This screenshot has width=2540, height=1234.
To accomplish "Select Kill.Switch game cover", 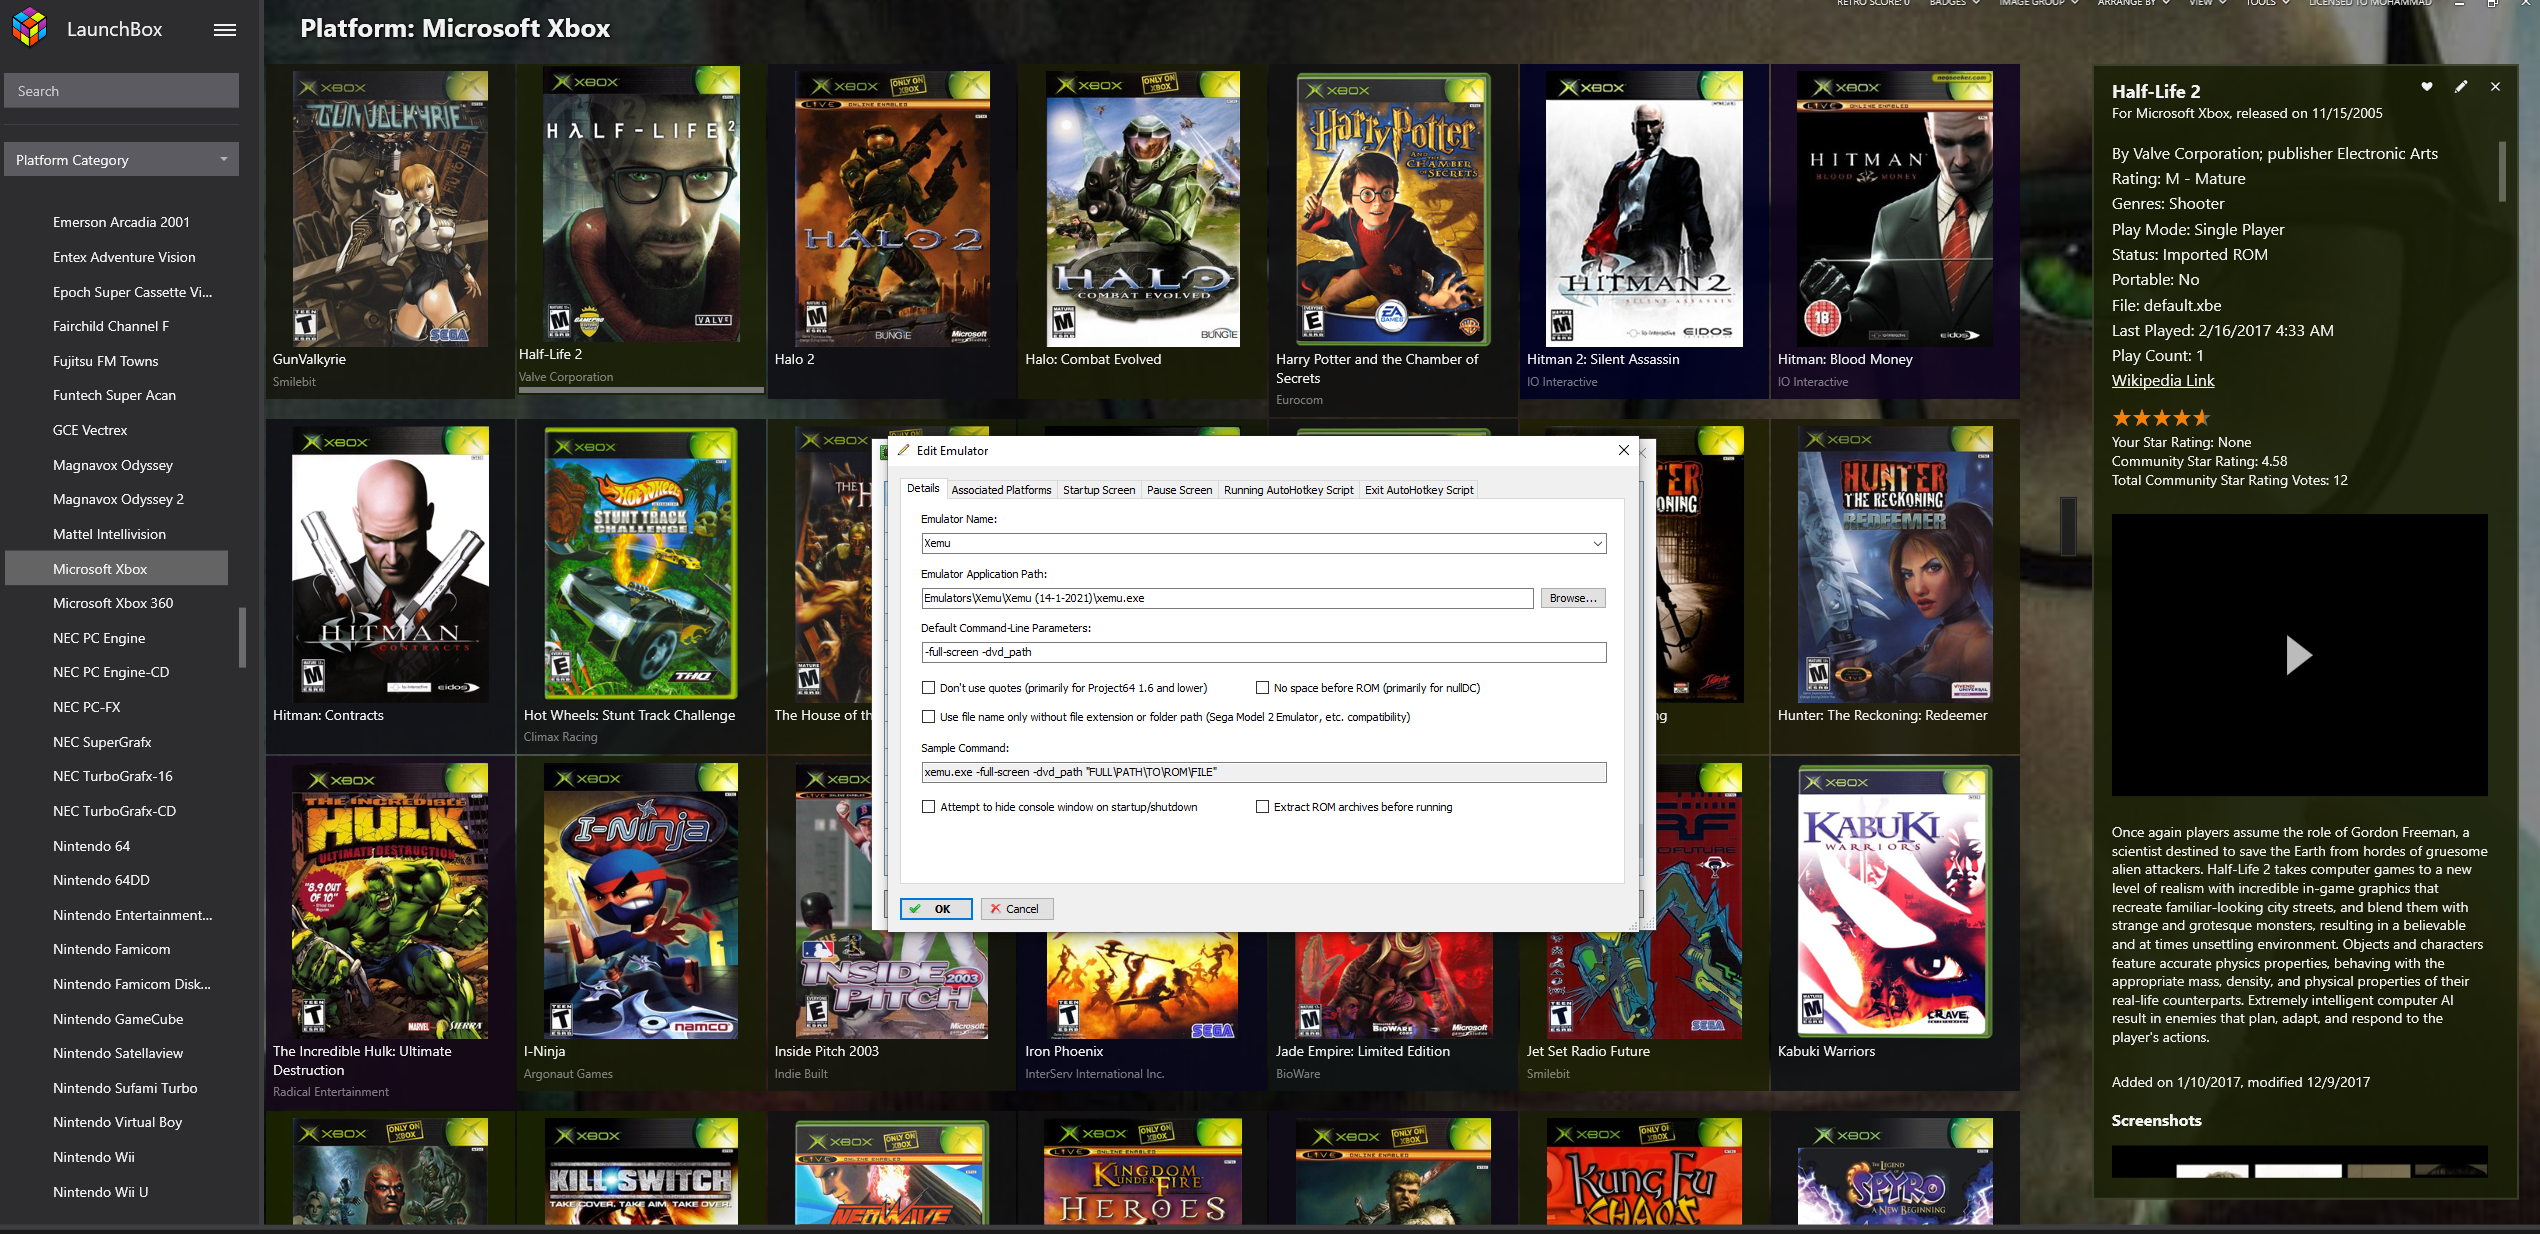I will click(641, 1171).
